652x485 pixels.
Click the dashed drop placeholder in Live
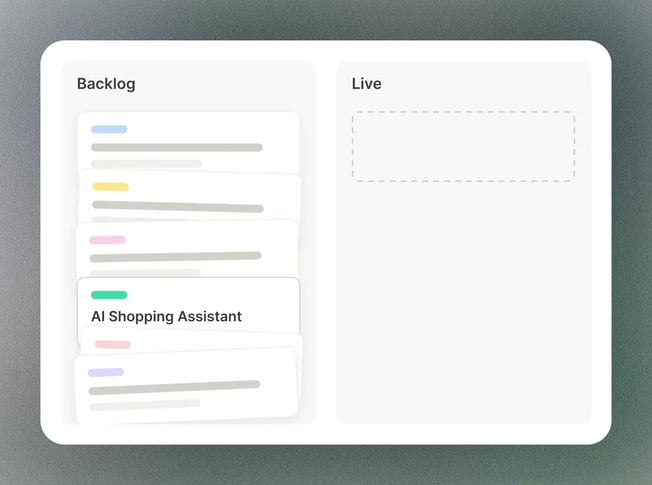[x=463, y=146]
